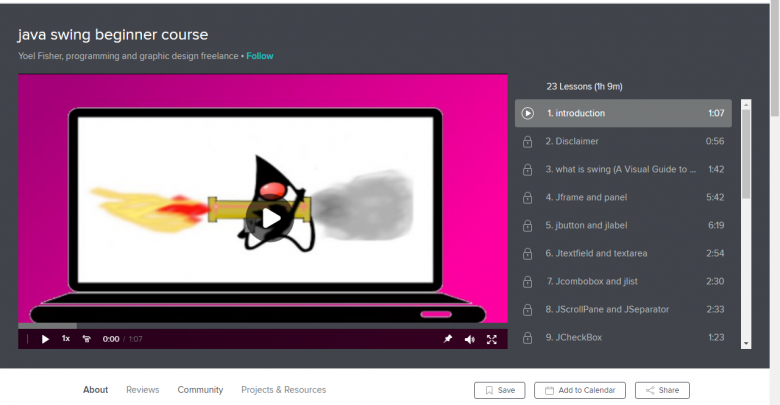The height and width of the screenshot is (405, 780).
Task: Open lesson 7. Jcombobox and jlist
Action: [623, 282]
